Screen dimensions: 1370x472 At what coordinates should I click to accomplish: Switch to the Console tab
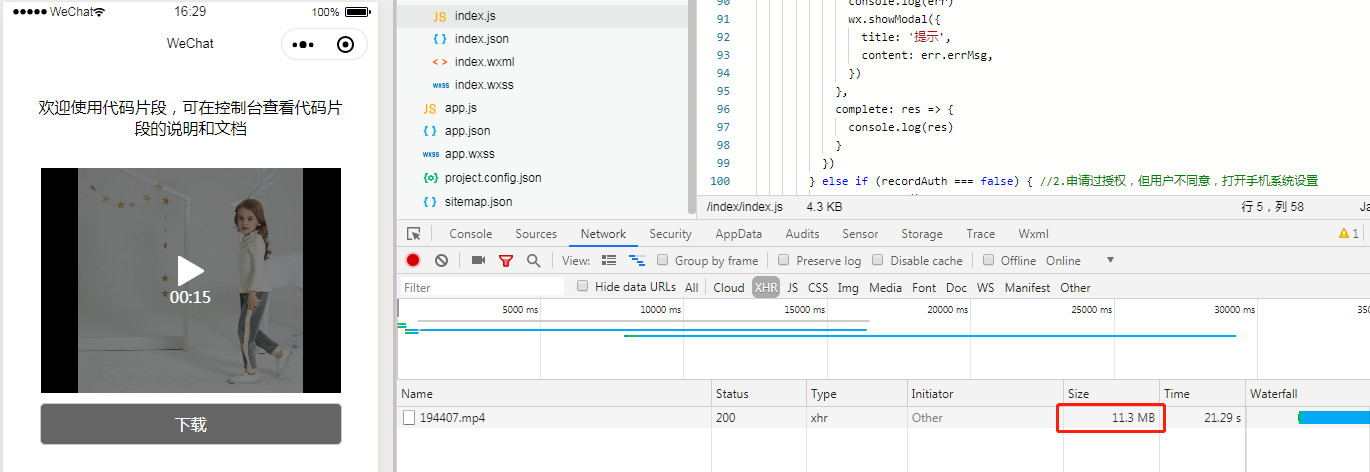(x=470, y=234)
